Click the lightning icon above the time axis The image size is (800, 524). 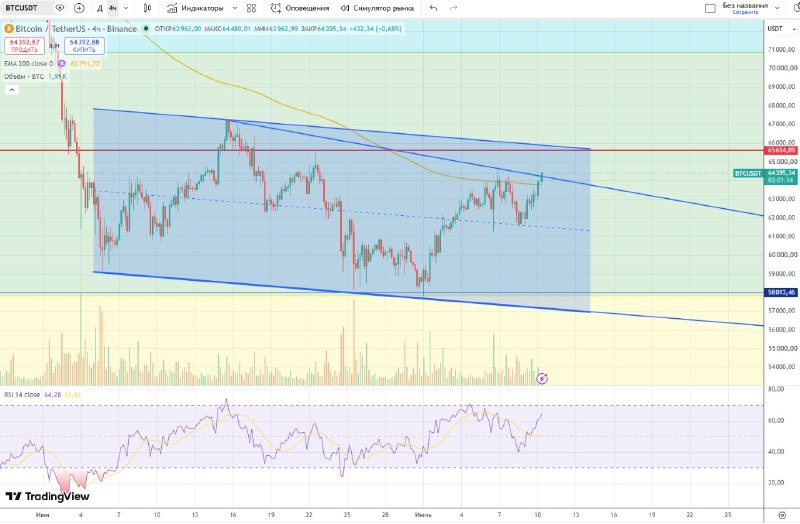pyautogui.click(x=542, y=379)
